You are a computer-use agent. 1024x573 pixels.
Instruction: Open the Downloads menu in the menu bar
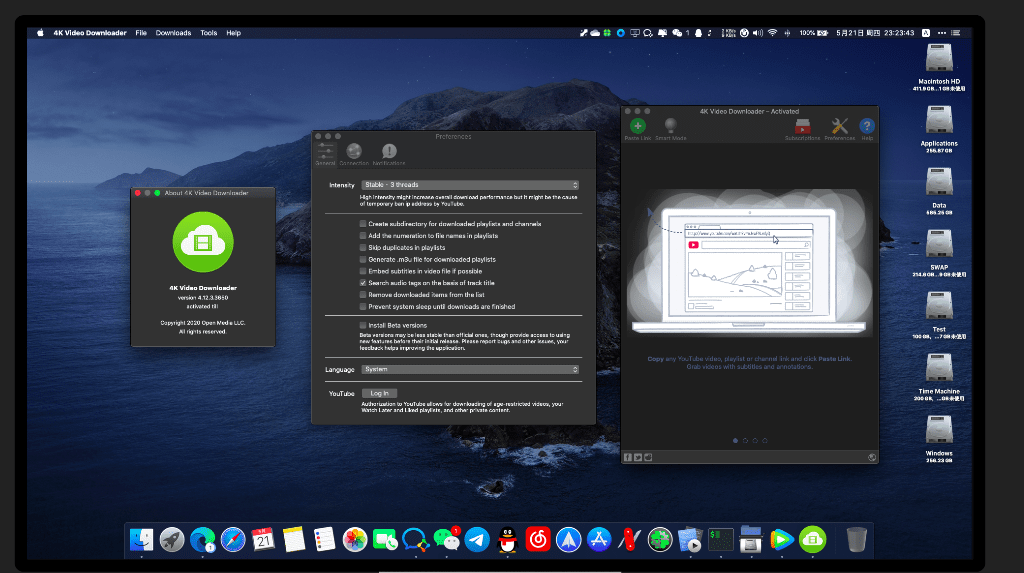[x=173, y=33]
